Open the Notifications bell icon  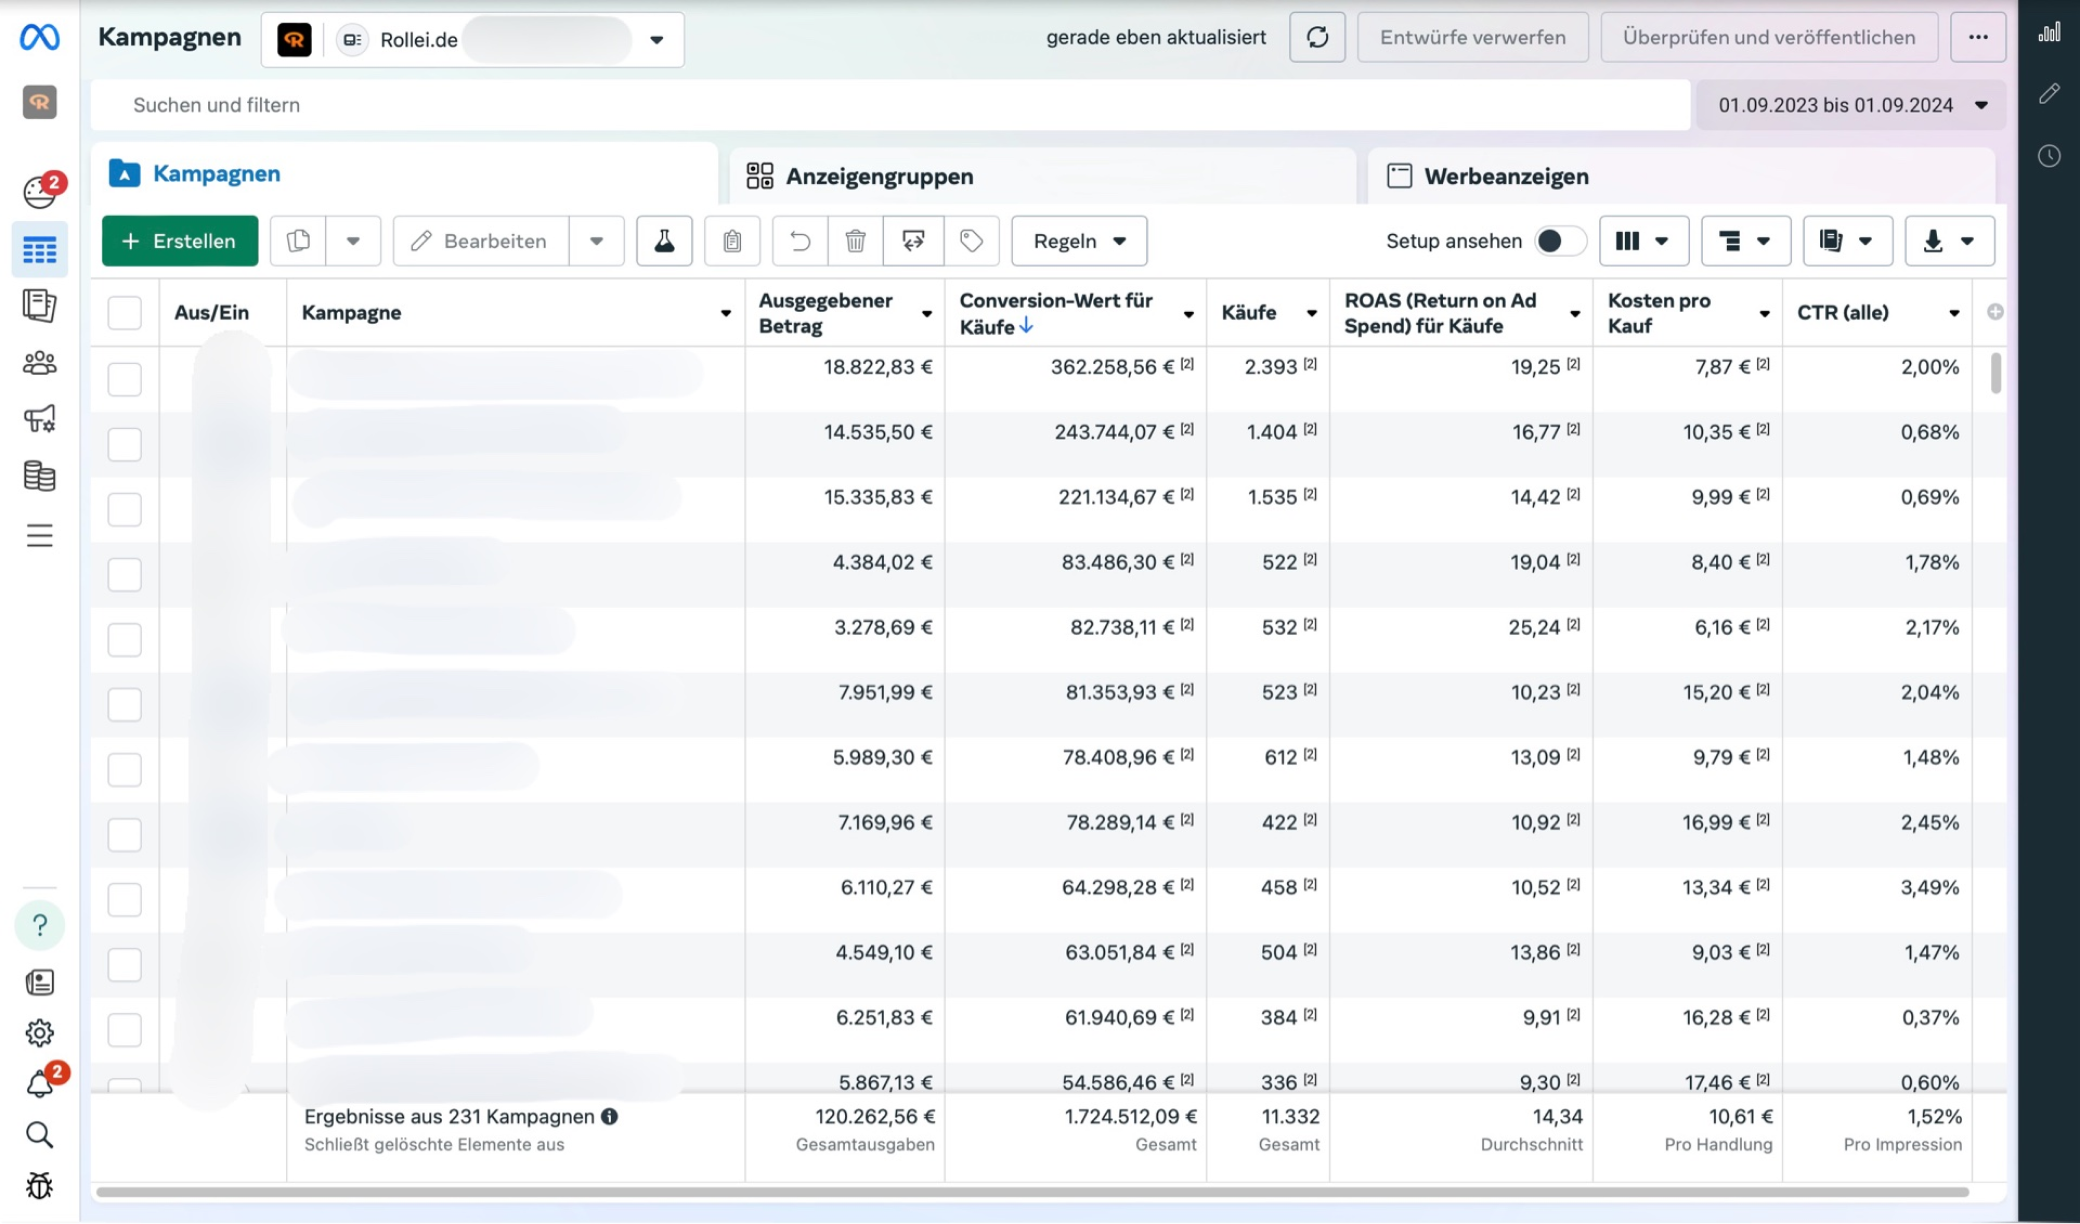pos(42,1083)
